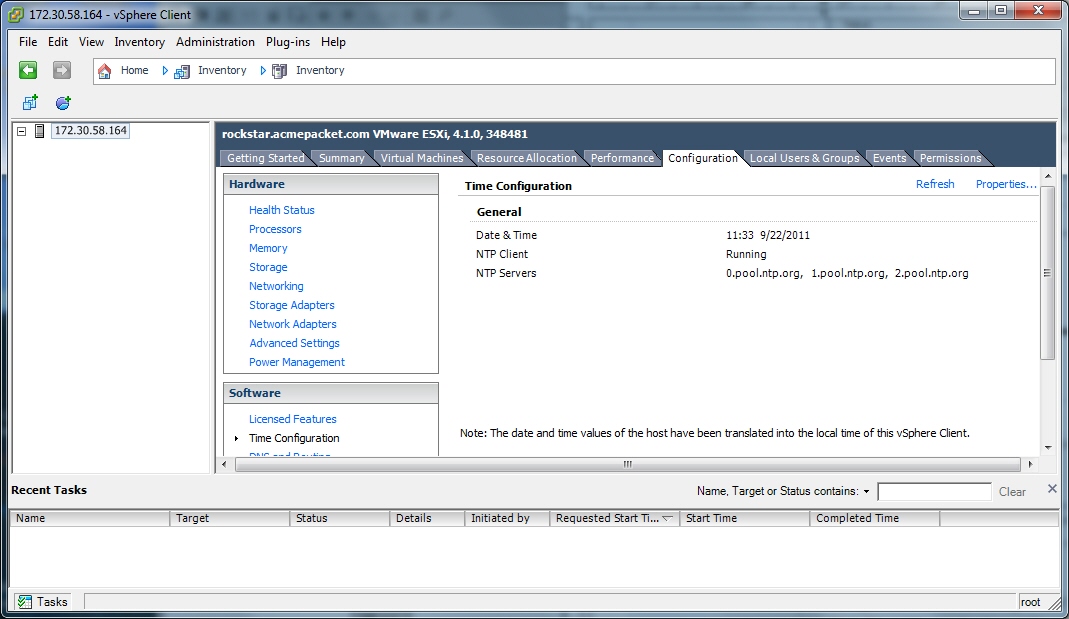
Task: Open the Inventory menu
Action: pyautogui.click(x=140, y=42)
